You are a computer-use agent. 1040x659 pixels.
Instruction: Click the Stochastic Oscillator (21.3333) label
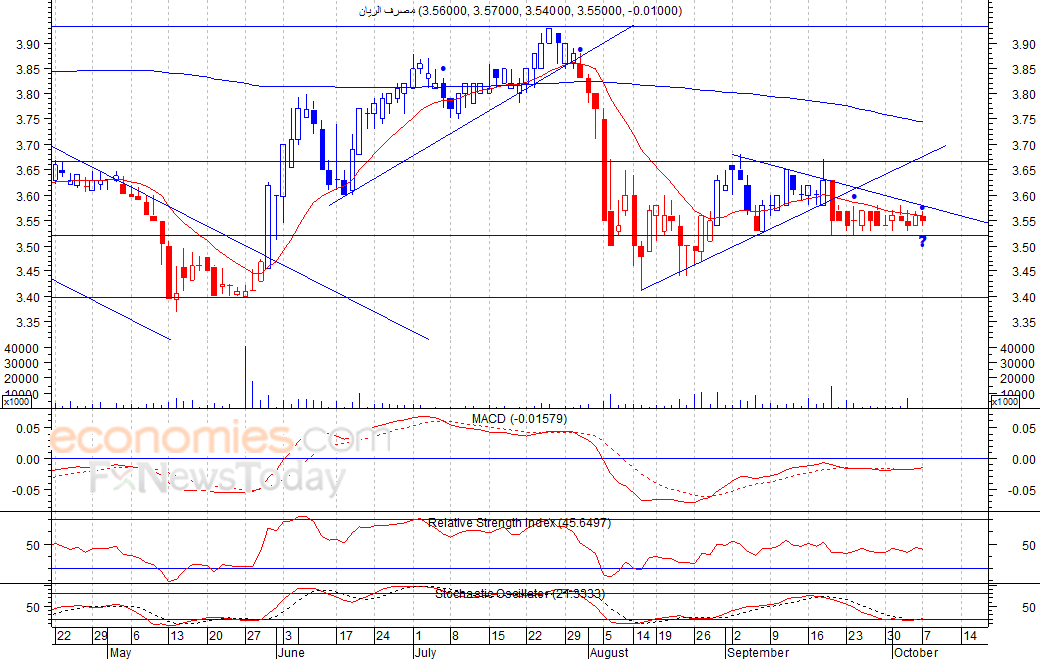pos(519,593)
